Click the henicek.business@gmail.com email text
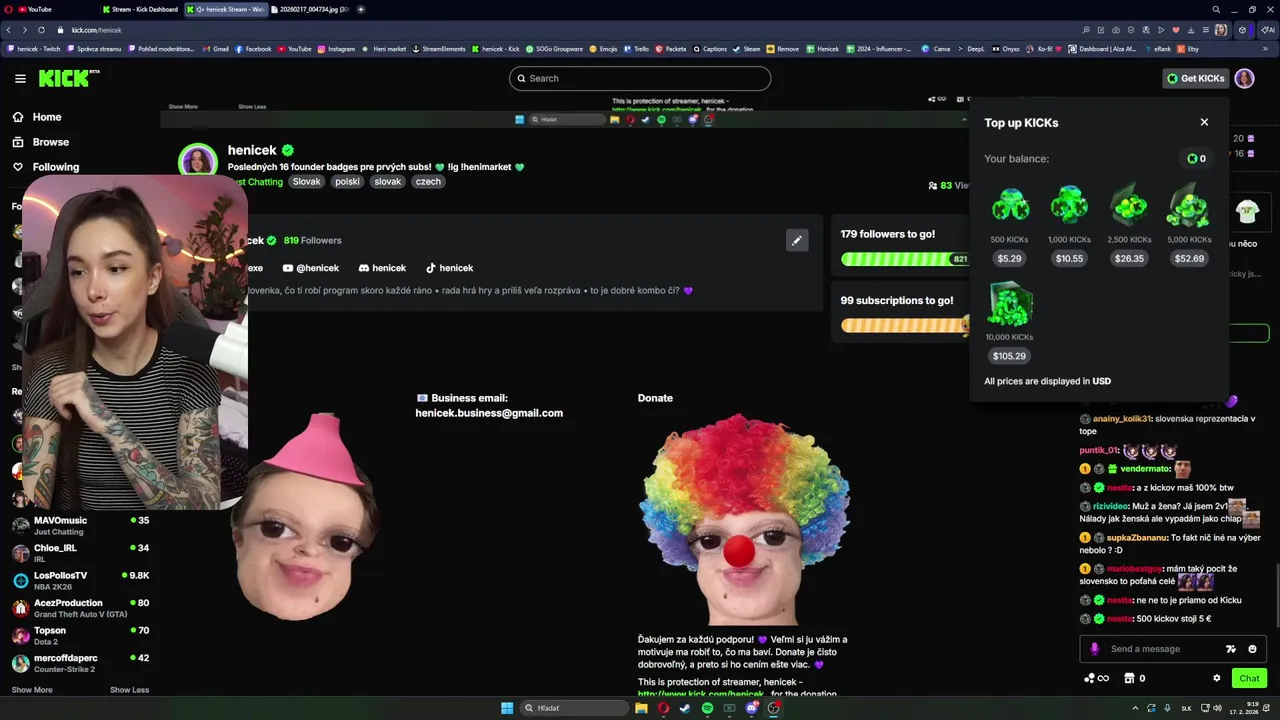This screenshot has width=1280, height=720. tap(489, 413)
